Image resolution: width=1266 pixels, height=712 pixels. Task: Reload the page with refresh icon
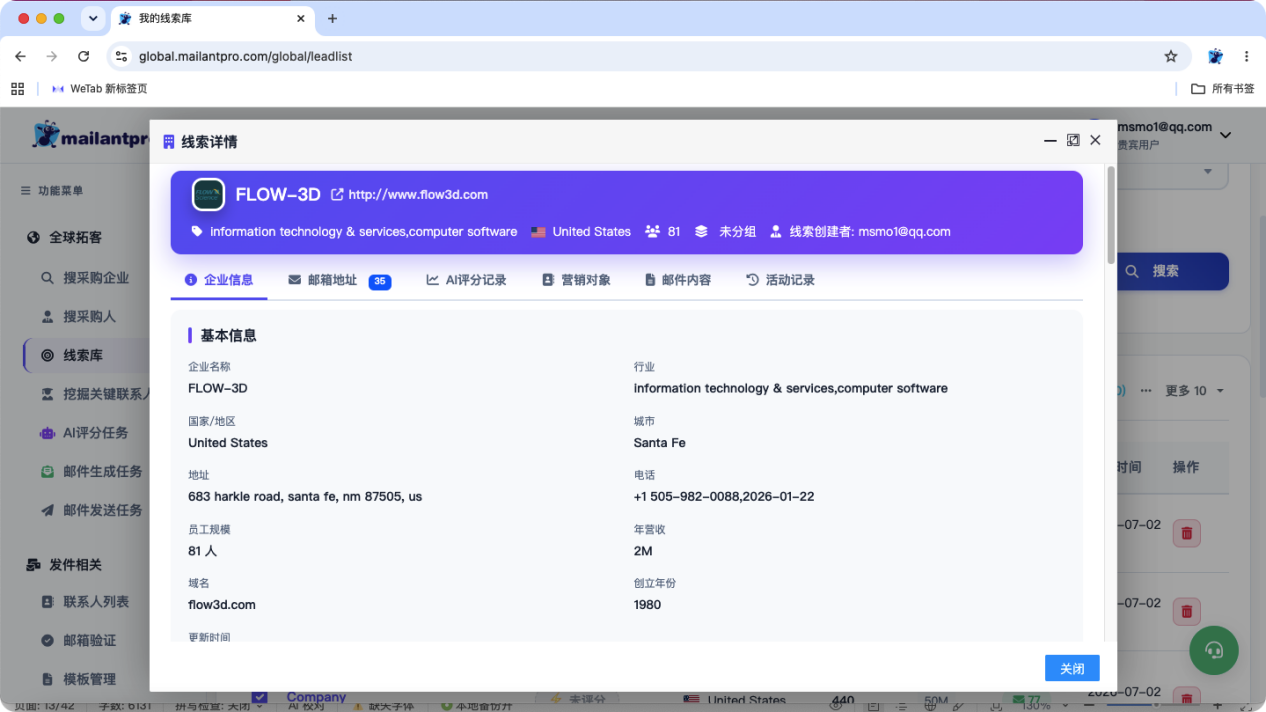[x=84, y=57]
